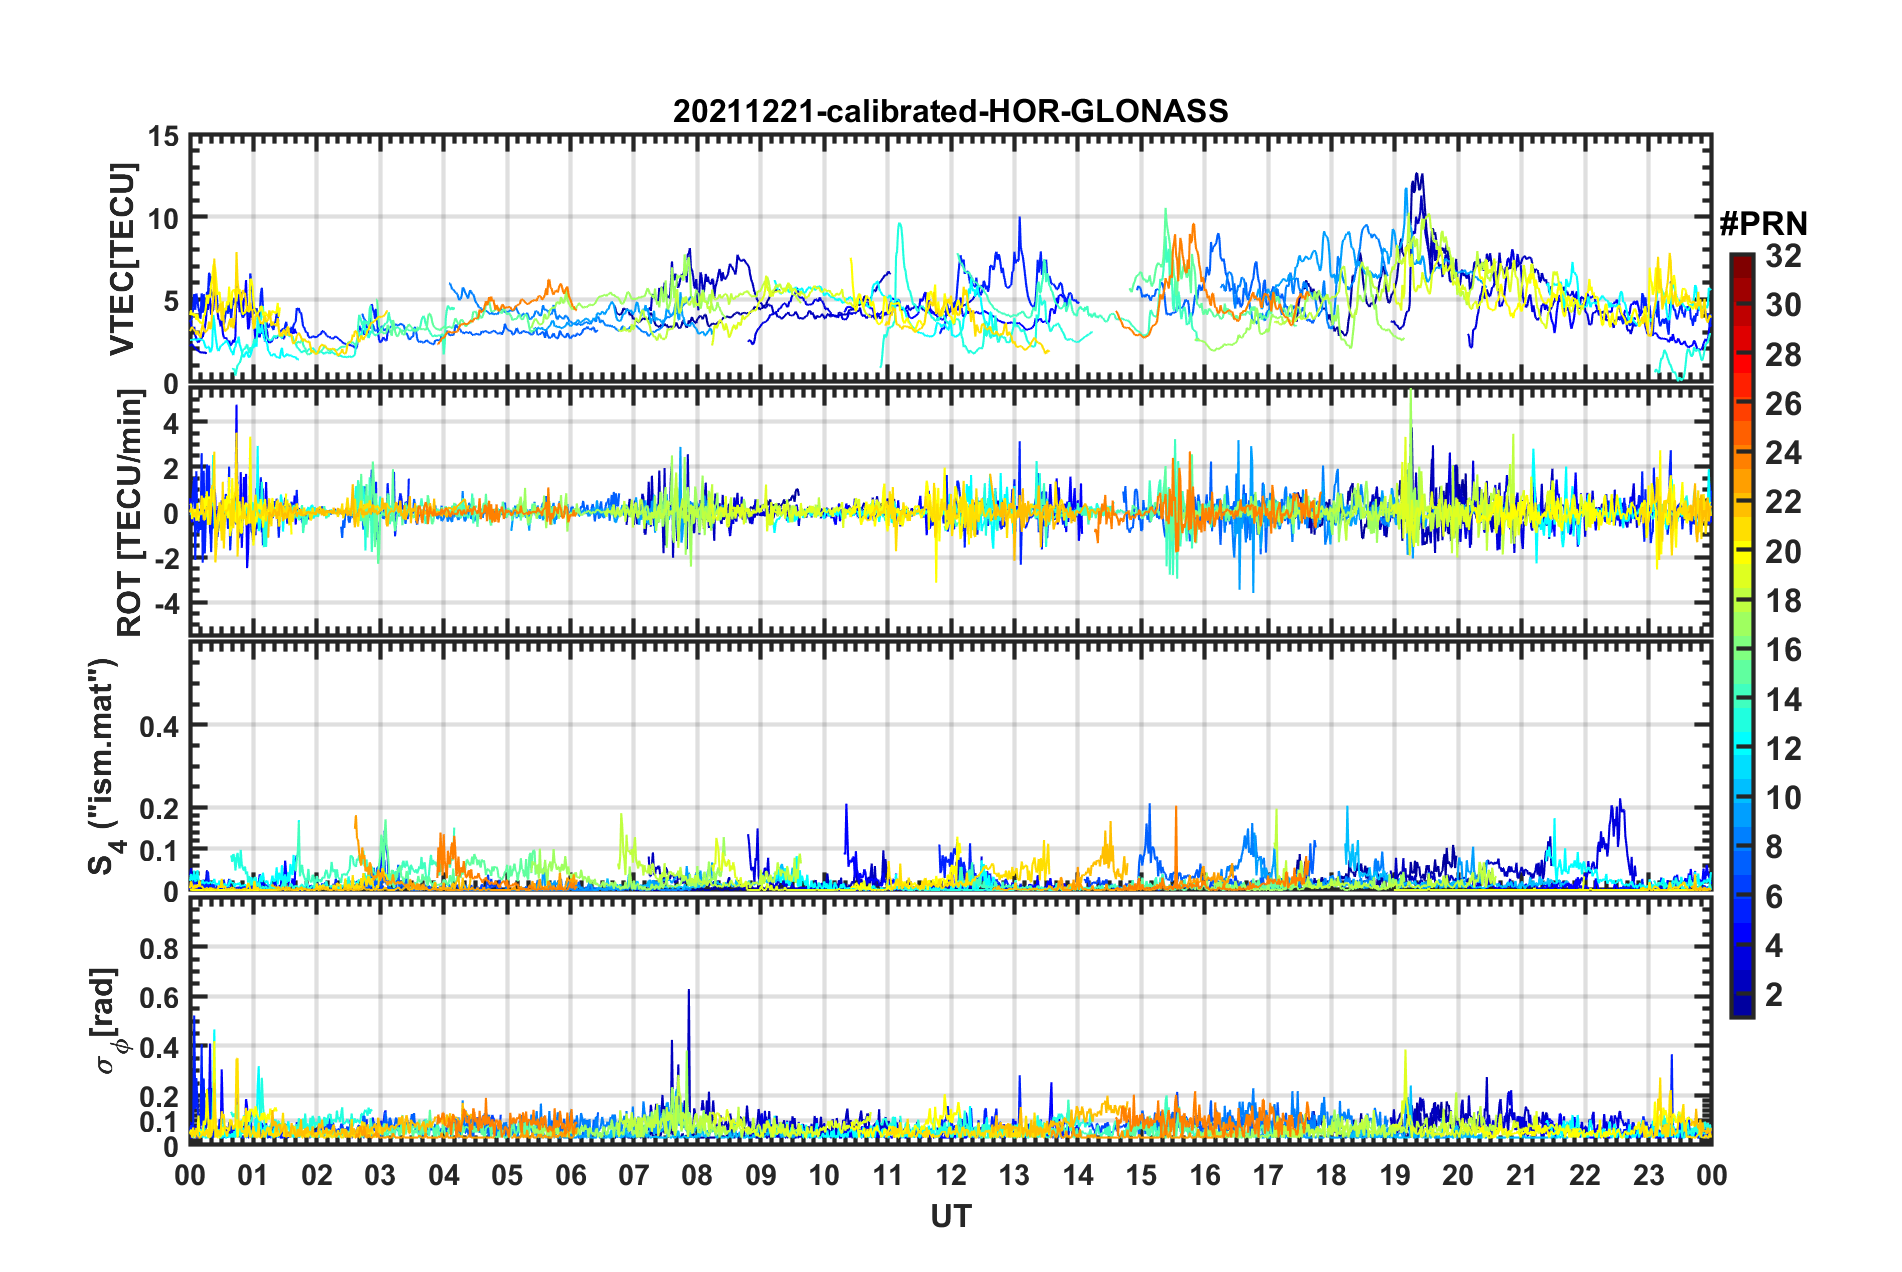Click the 0.8 tick label on sigma phi axis
The width and height of the screenshot is (1902, 1272).
point(160,947)
